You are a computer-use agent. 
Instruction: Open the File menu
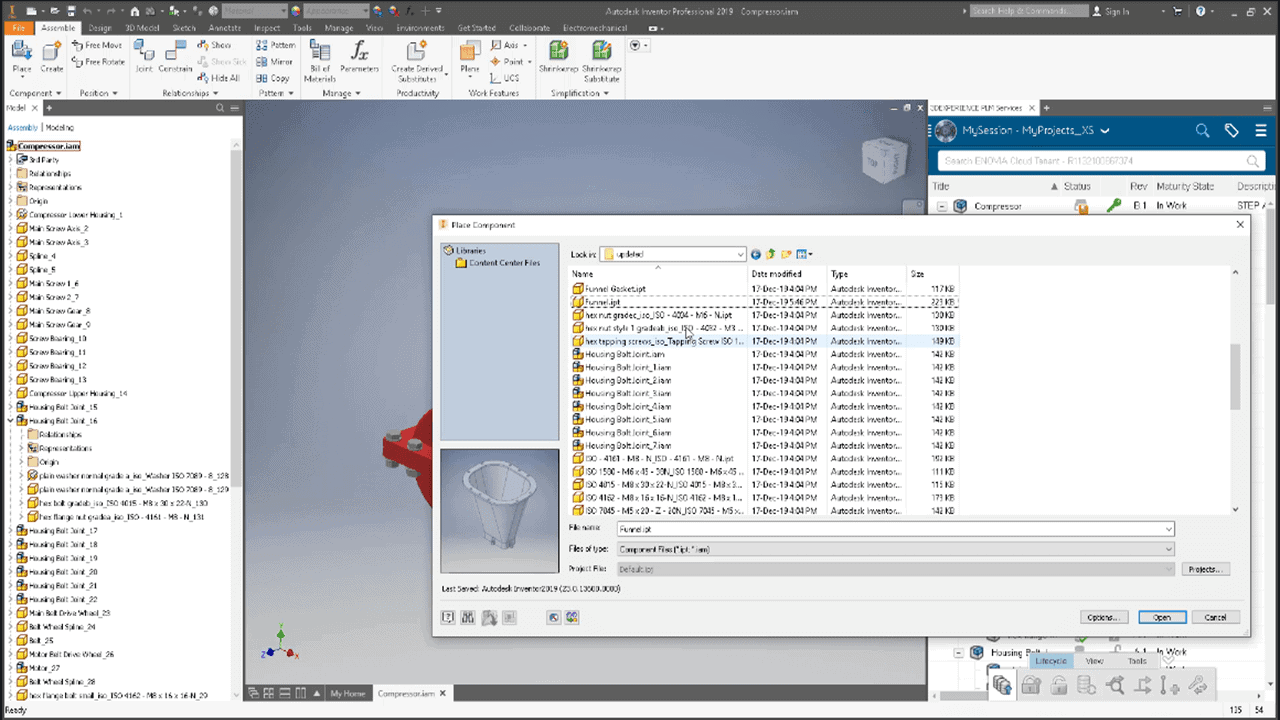tap(19, 28)
